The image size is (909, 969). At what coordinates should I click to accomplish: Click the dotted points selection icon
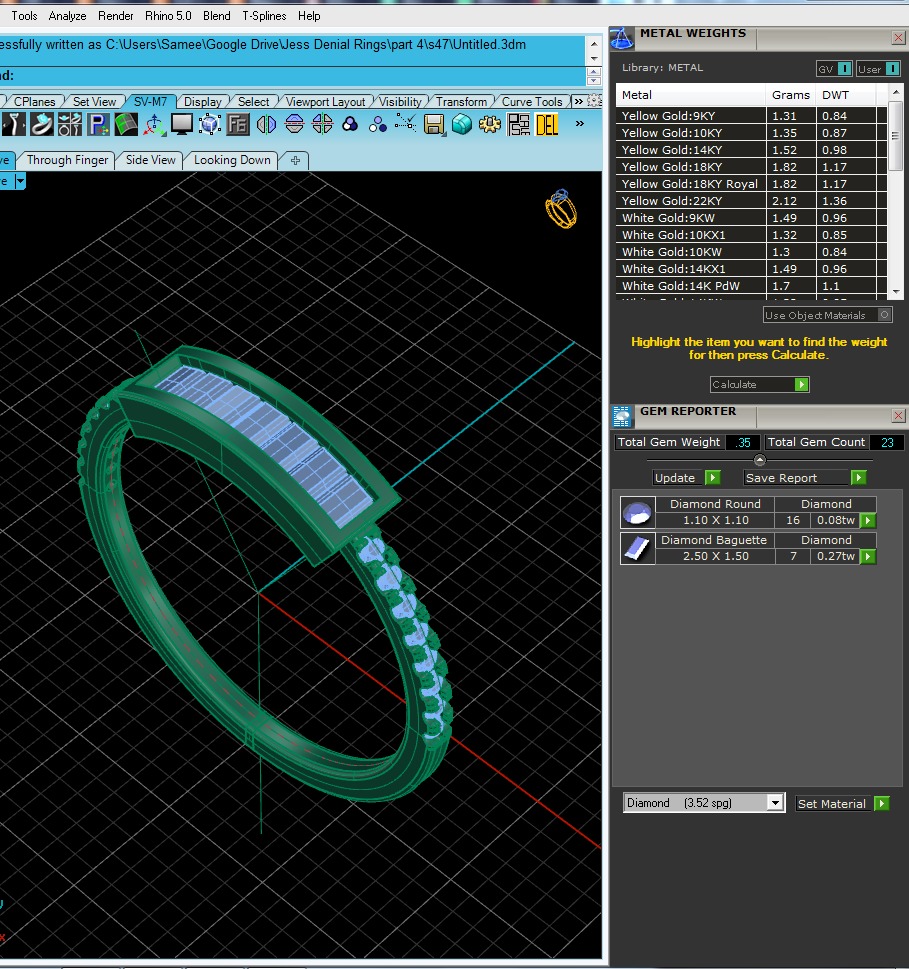405,123
